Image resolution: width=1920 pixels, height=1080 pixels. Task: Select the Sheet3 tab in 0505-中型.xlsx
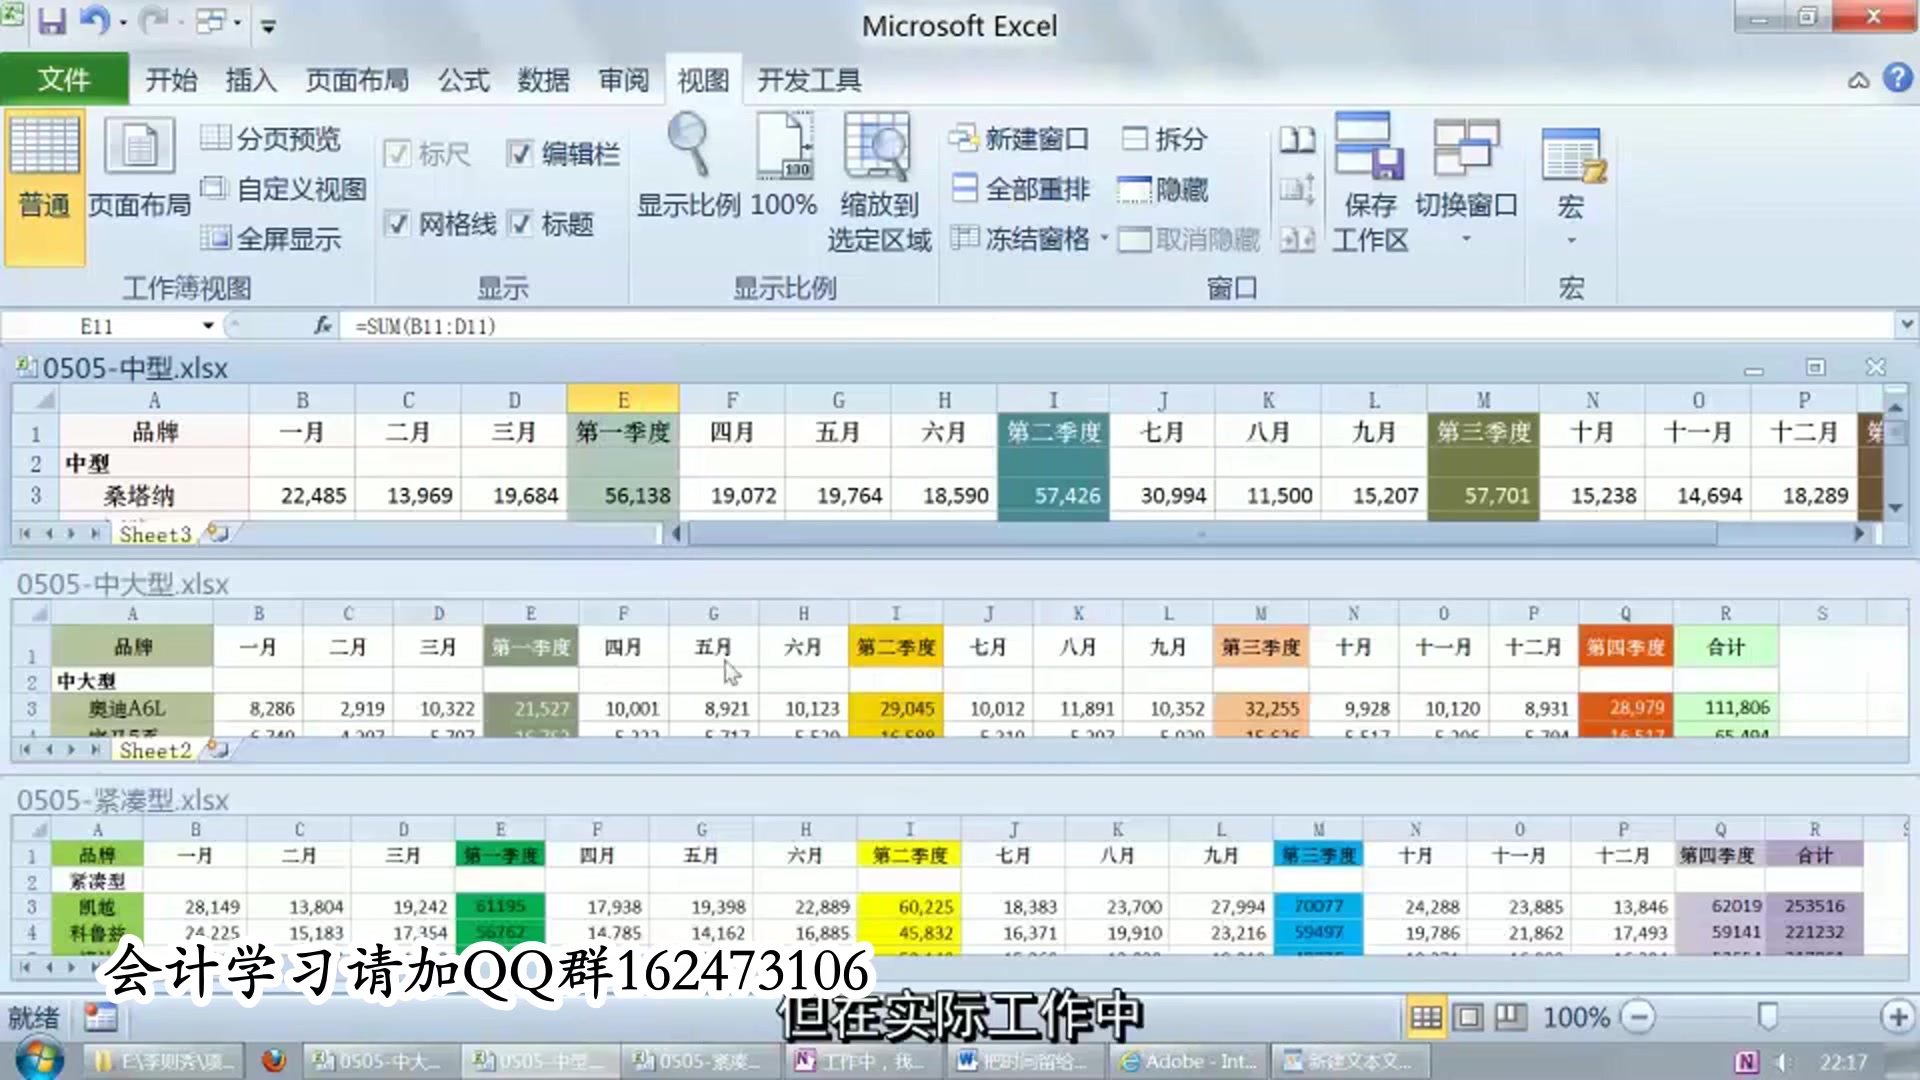[155, 534]
